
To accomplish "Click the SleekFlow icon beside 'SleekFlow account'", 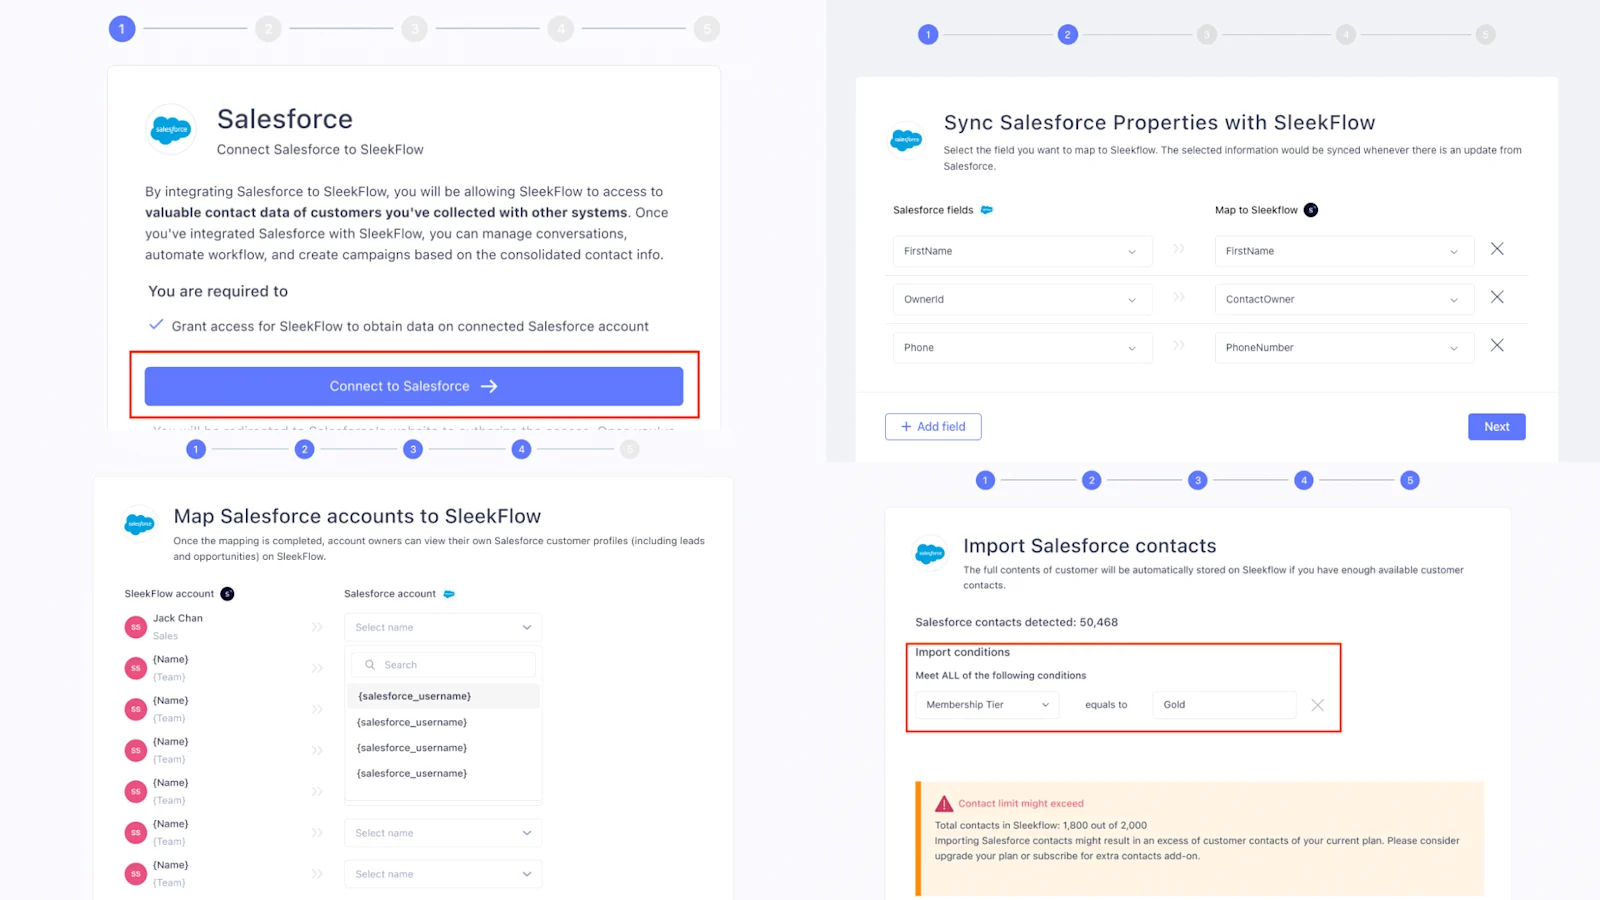I will pyautogui.click(x=227, y=592).
